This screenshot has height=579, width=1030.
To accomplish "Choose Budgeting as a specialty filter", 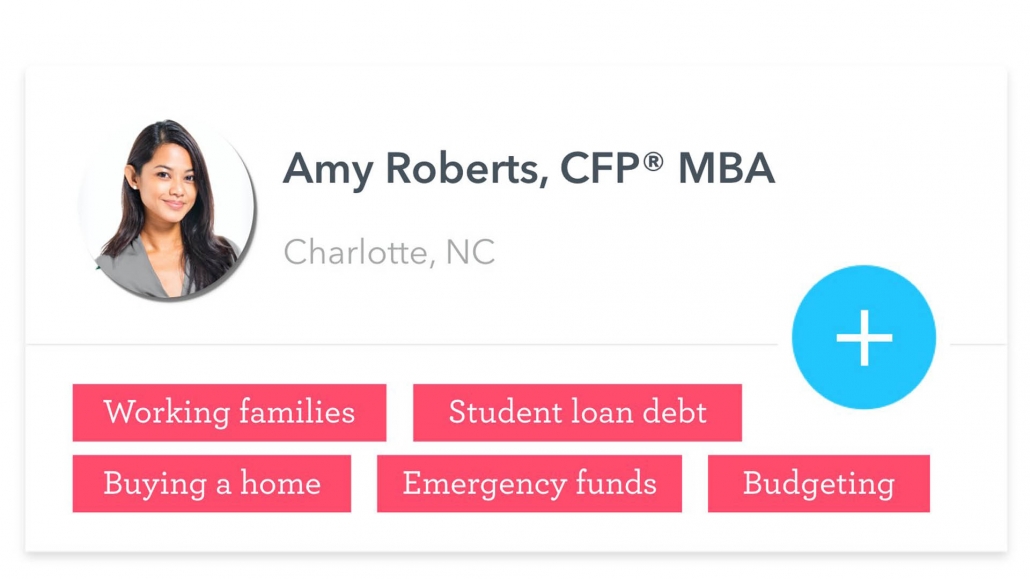I will [818, 484].
